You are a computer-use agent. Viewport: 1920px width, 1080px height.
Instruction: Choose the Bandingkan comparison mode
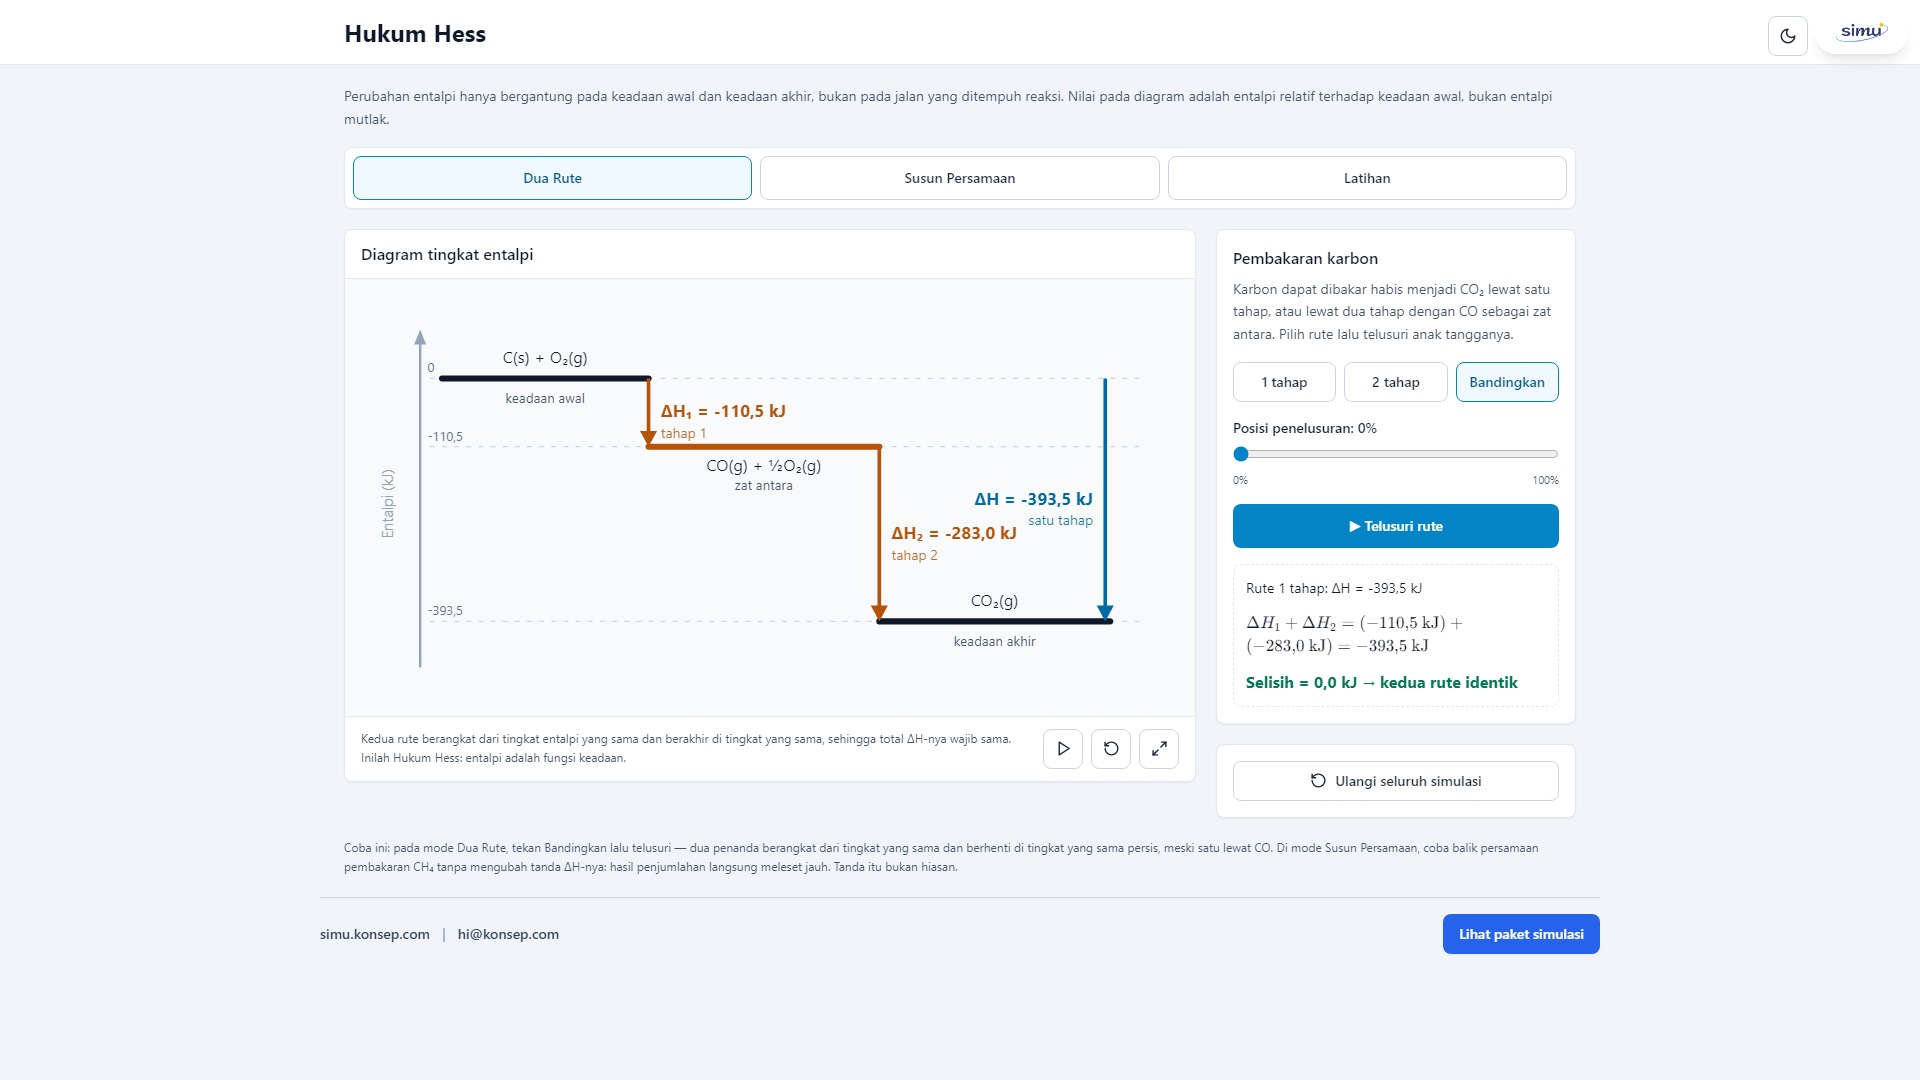pyautogui.click(x=1507, y=382)
